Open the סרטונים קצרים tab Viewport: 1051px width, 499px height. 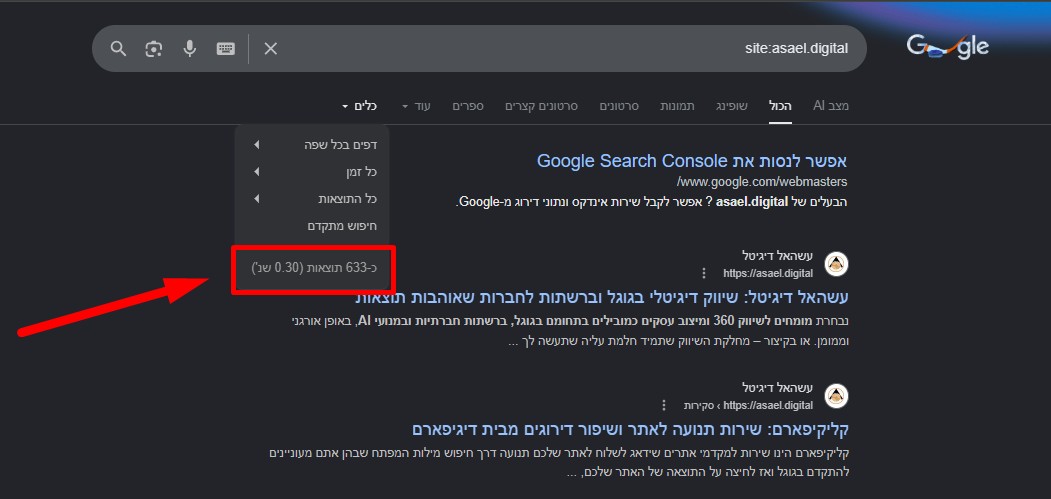pyautogui.click(x=542, y=106)
